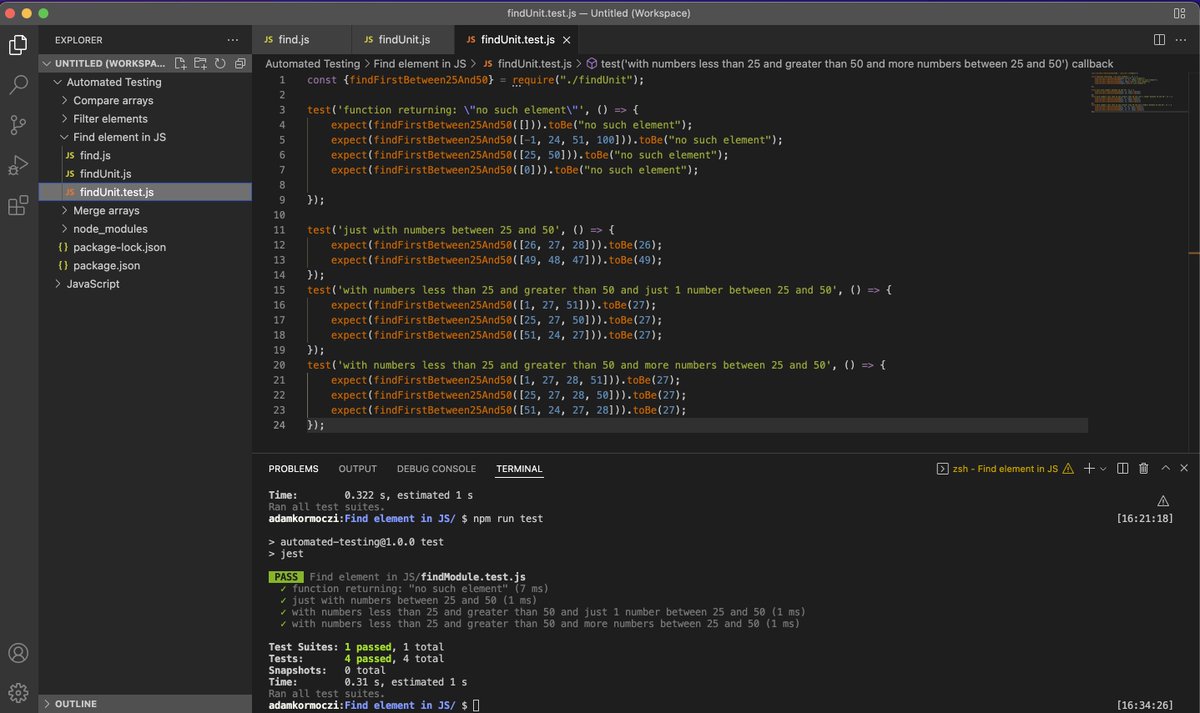
Task: Split the terminal pane
Action: [1122, 468]
